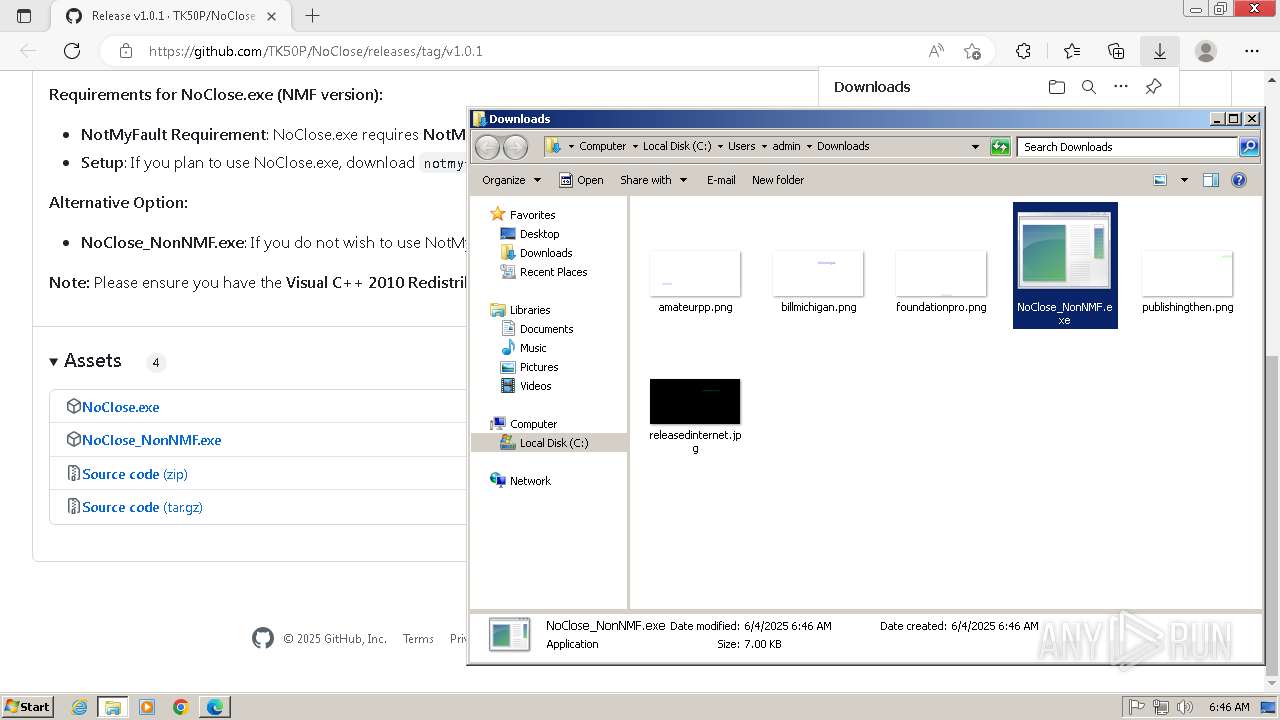
Task: Select Desktop in Favorites
Action: (x=539, y=234)
